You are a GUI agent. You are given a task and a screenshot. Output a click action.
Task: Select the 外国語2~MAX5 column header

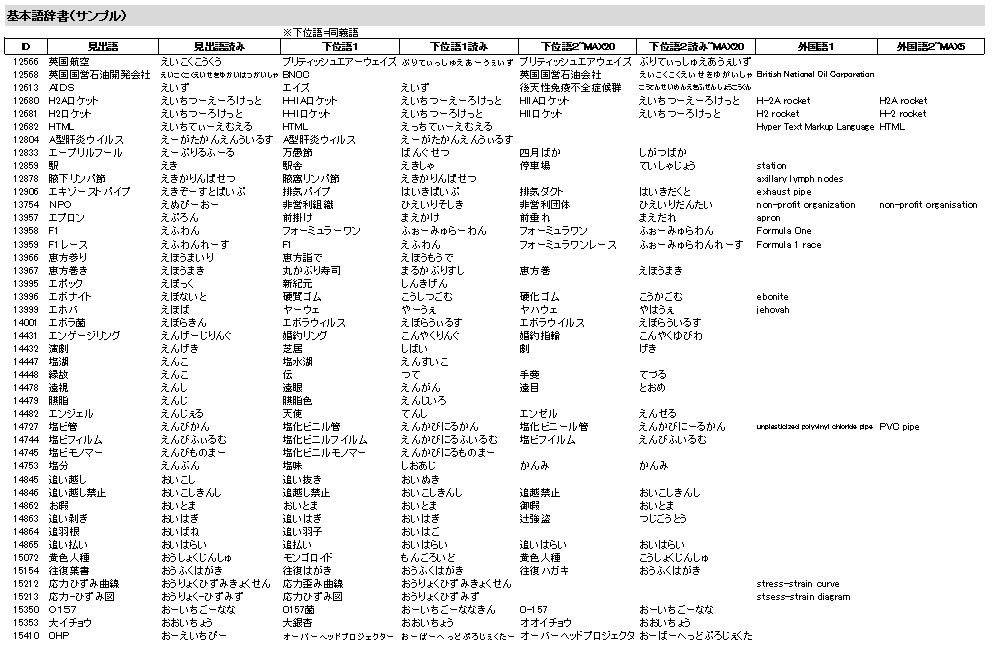pos(931,46)
